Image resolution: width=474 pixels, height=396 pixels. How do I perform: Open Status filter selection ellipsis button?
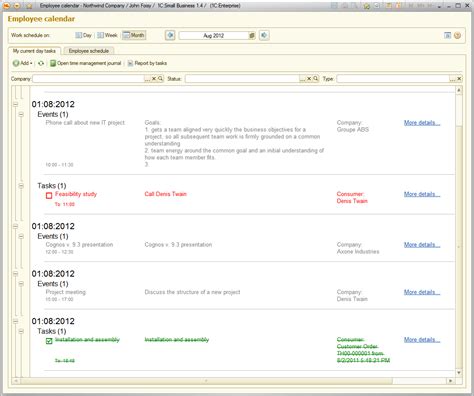302,79
